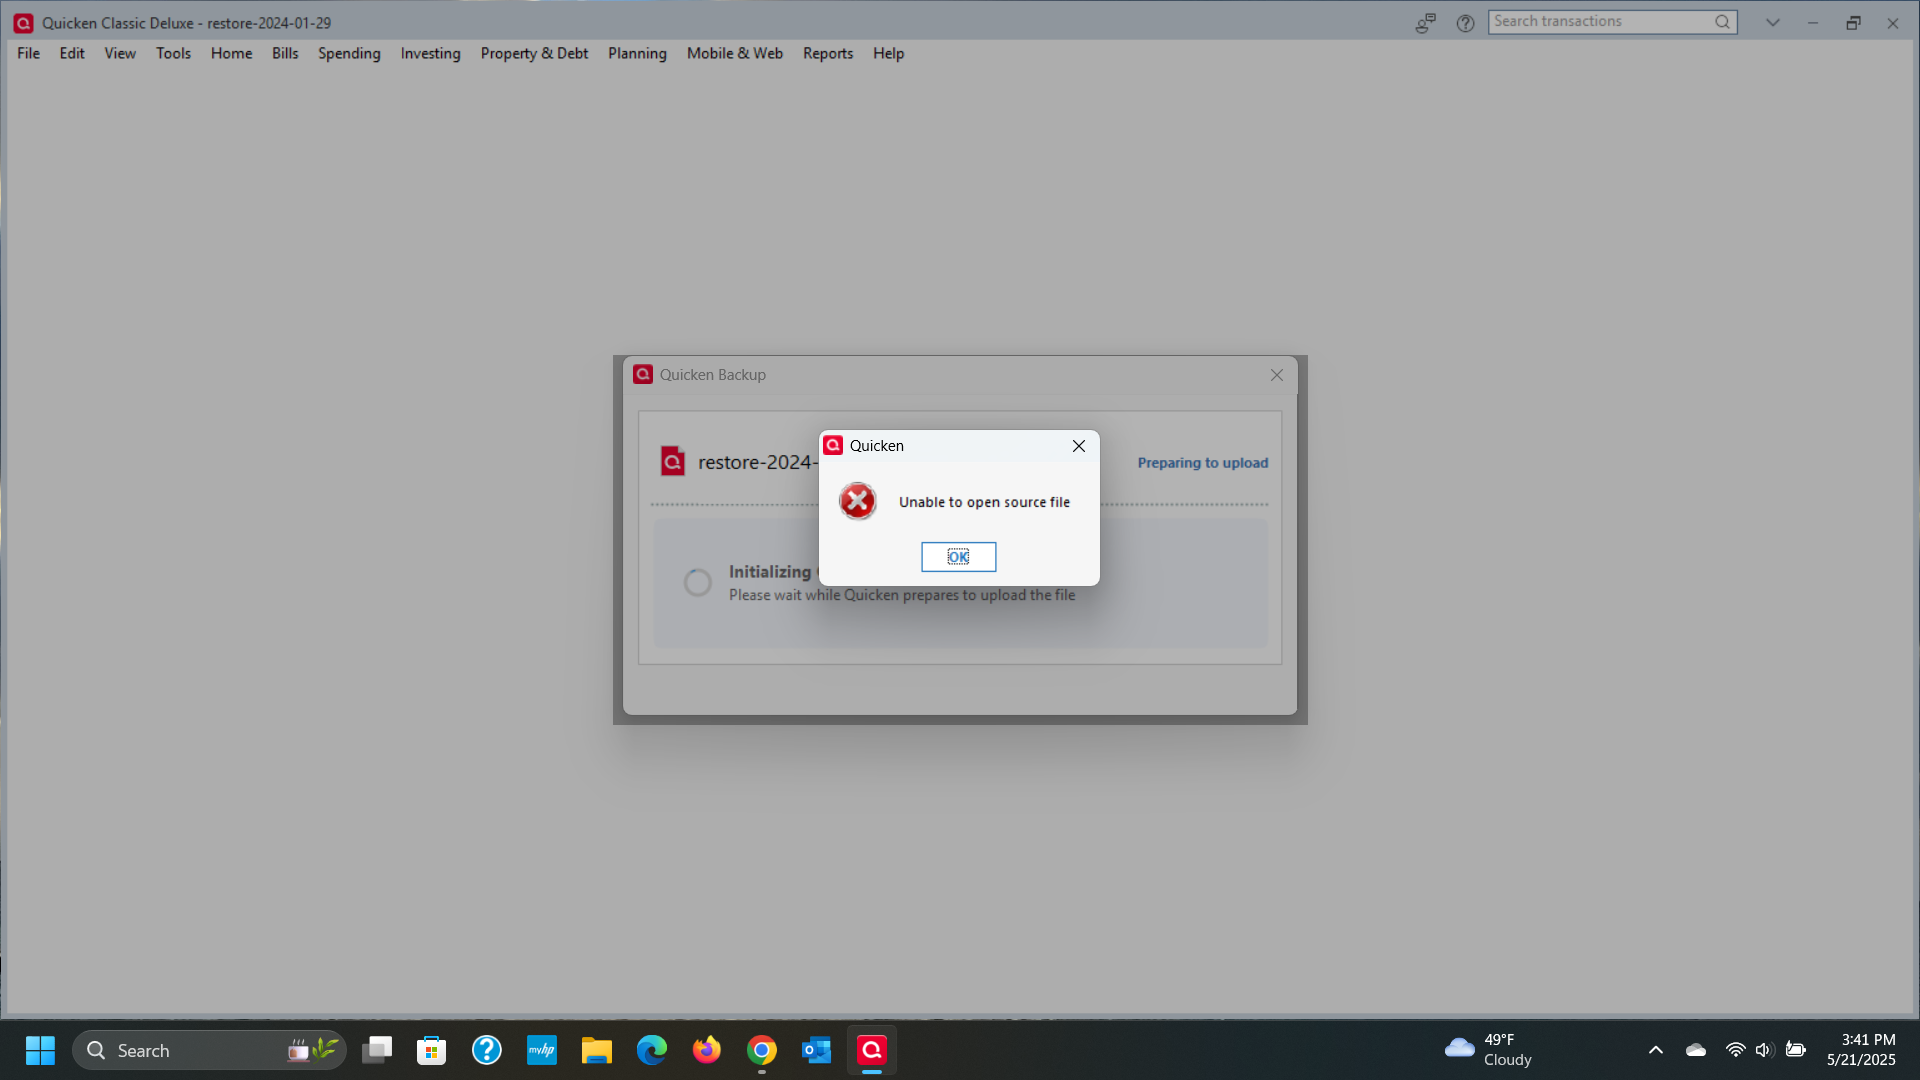Image resolution: width=1920 pixels, height=1080 pixels.
Task: Open Google Chrome from the taskbar
Action: coord(762,1050)
